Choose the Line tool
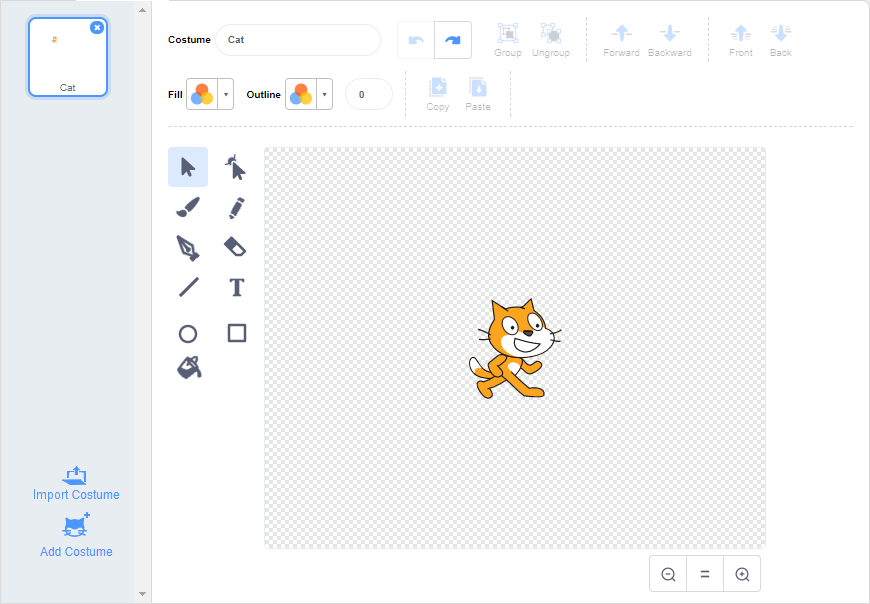 coord(188,287)
